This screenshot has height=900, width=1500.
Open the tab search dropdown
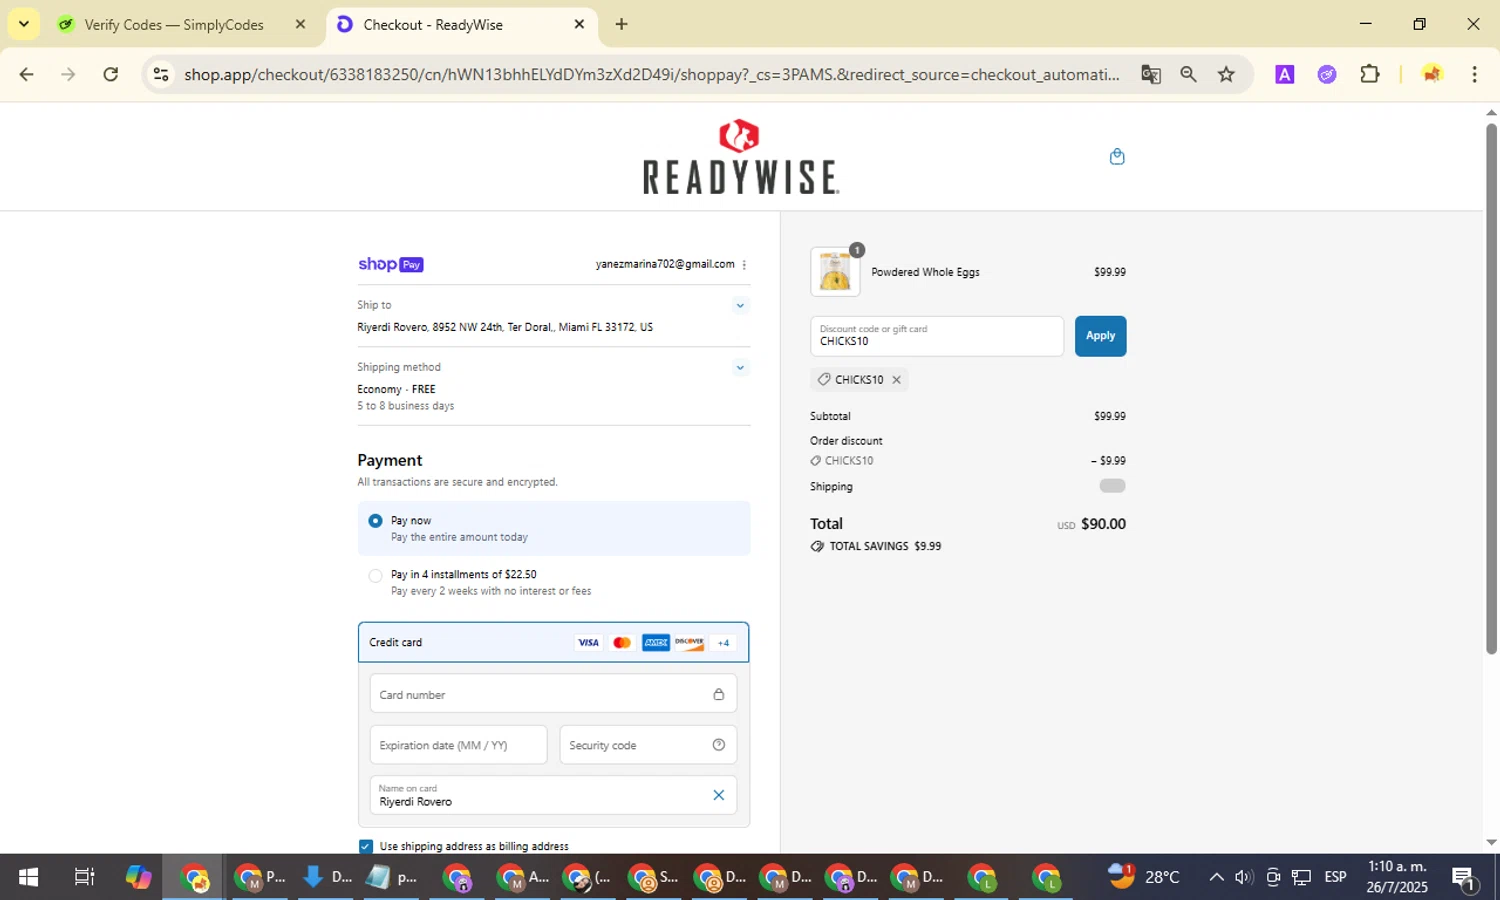pyautogui.click(x=23, y=25)
